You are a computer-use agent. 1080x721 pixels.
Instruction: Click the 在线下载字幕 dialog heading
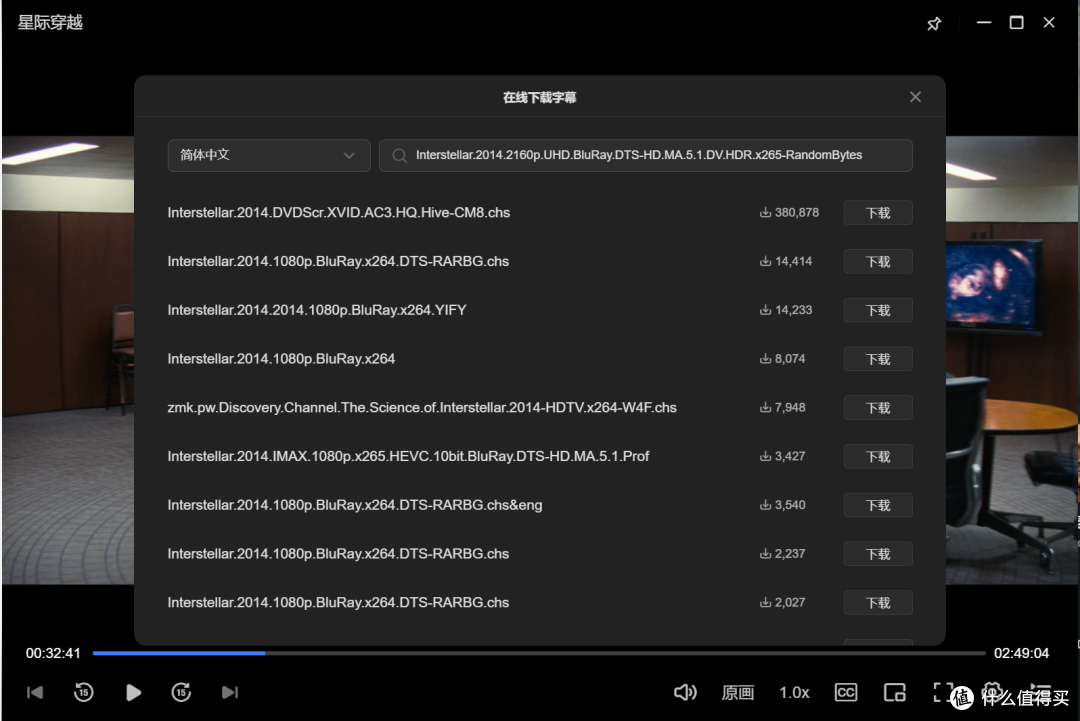click(539, 97)
